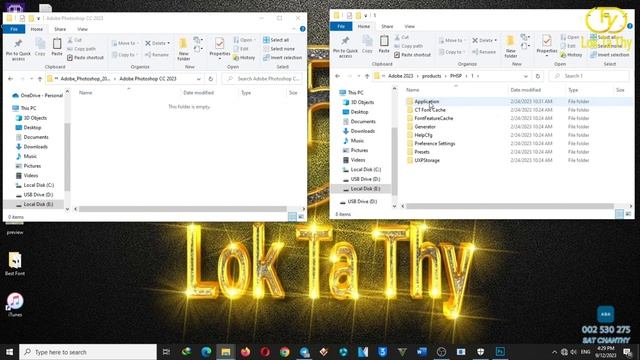Viewport: 640px width, 360px height.
Task: Click Copy icon in left Explorer window
Action: pos(40,47)
